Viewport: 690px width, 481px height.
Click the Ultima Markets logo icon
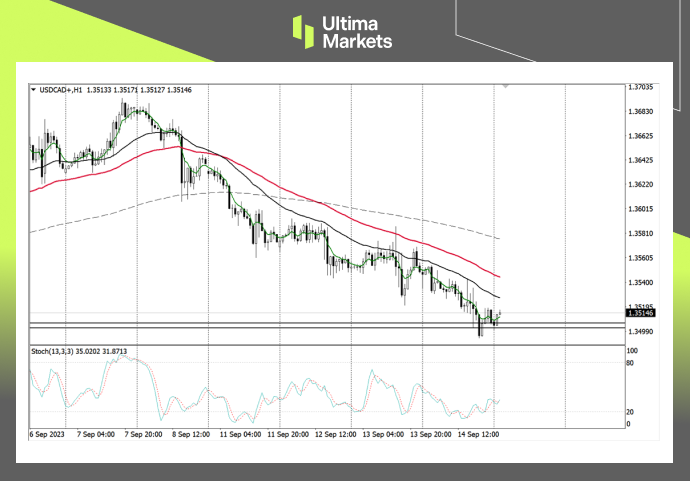pyautogui.click(x=303, y=31)
